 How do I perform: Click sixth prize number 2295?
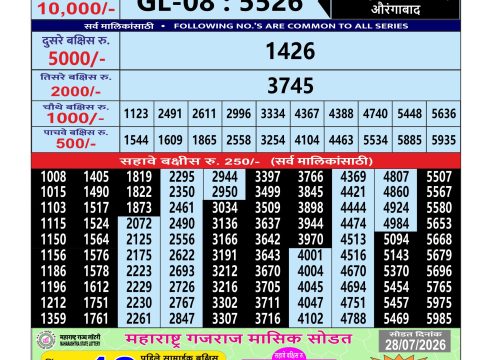[x=182, y=177]
